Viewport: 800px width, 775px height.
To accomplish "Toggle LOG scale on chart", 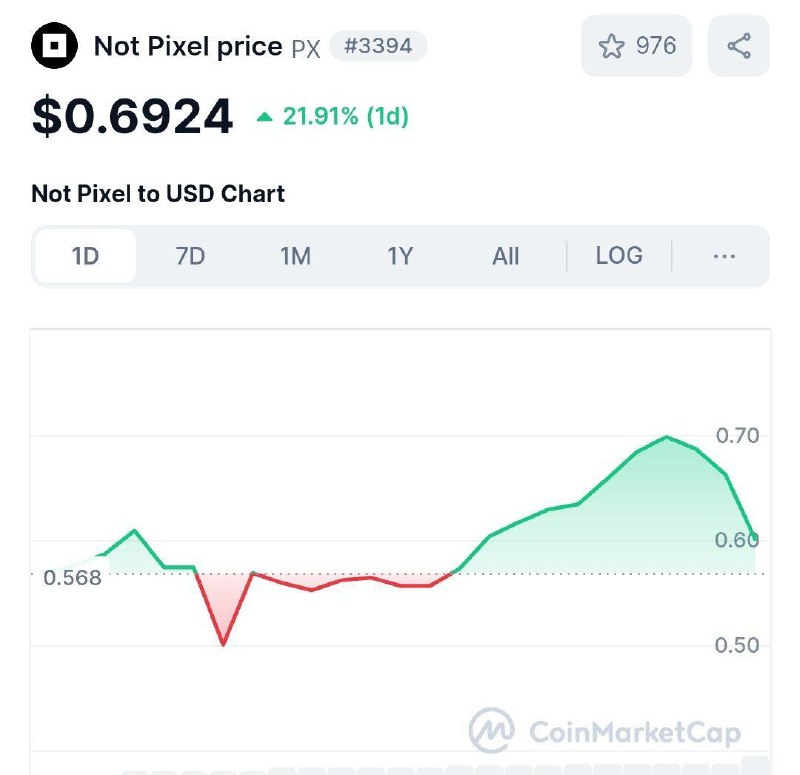I will point(619,256).
